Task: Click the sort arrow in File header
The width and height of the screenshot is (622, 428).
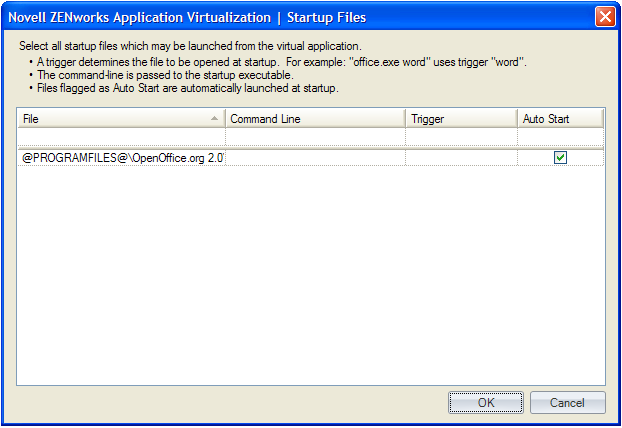Action: click(x=215, y=119)
